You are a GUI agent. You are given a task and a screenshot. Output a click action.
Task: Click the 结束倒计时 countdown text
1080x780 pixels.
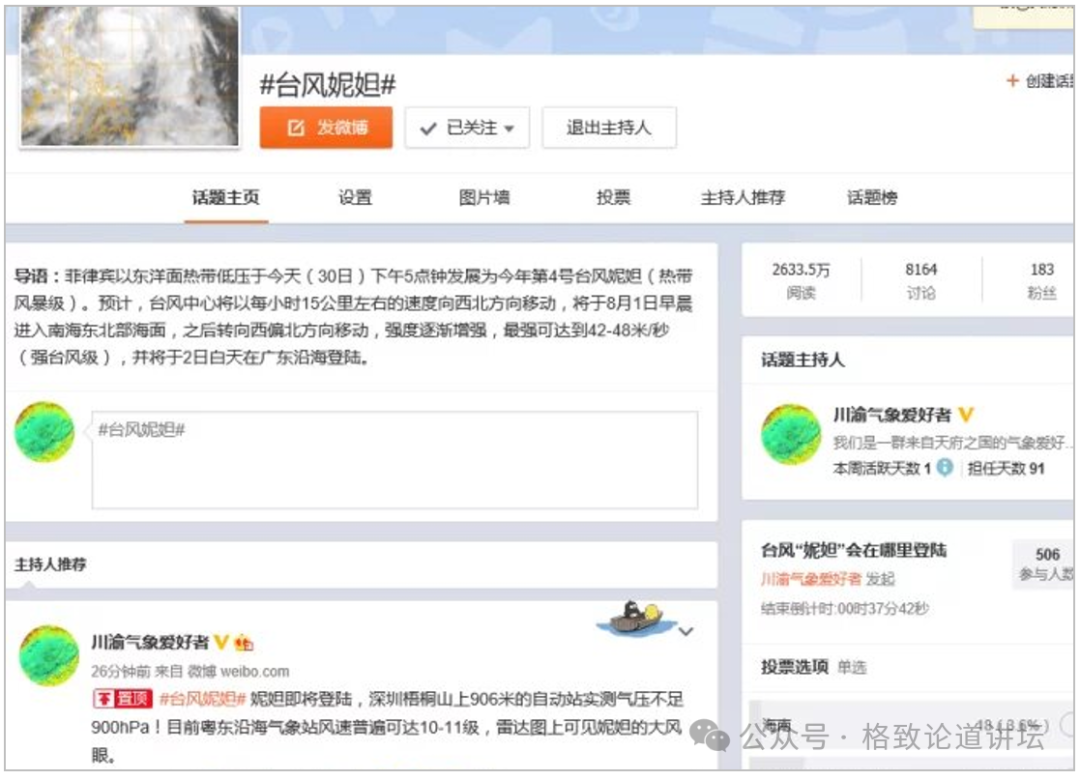click(x=844, y=608)
